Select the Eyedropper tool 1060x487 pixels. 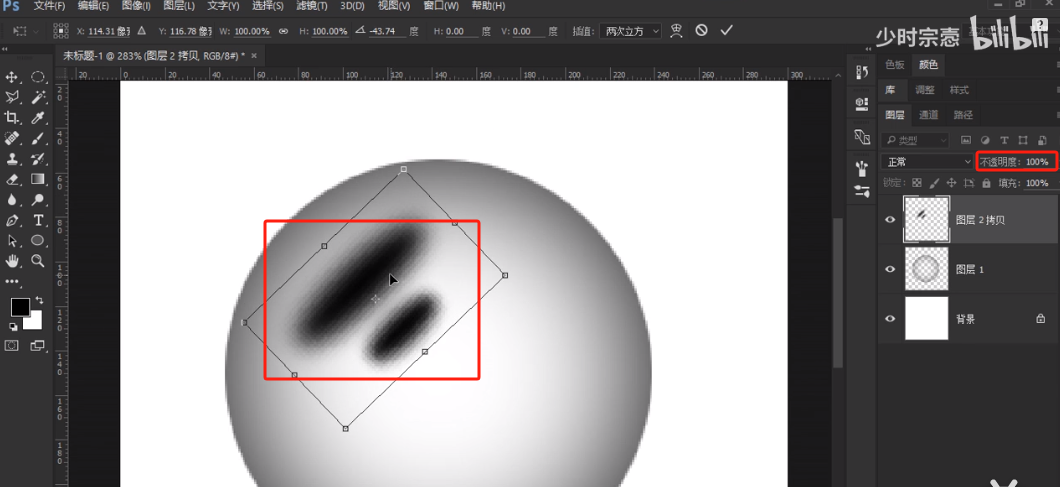point(38,118)
